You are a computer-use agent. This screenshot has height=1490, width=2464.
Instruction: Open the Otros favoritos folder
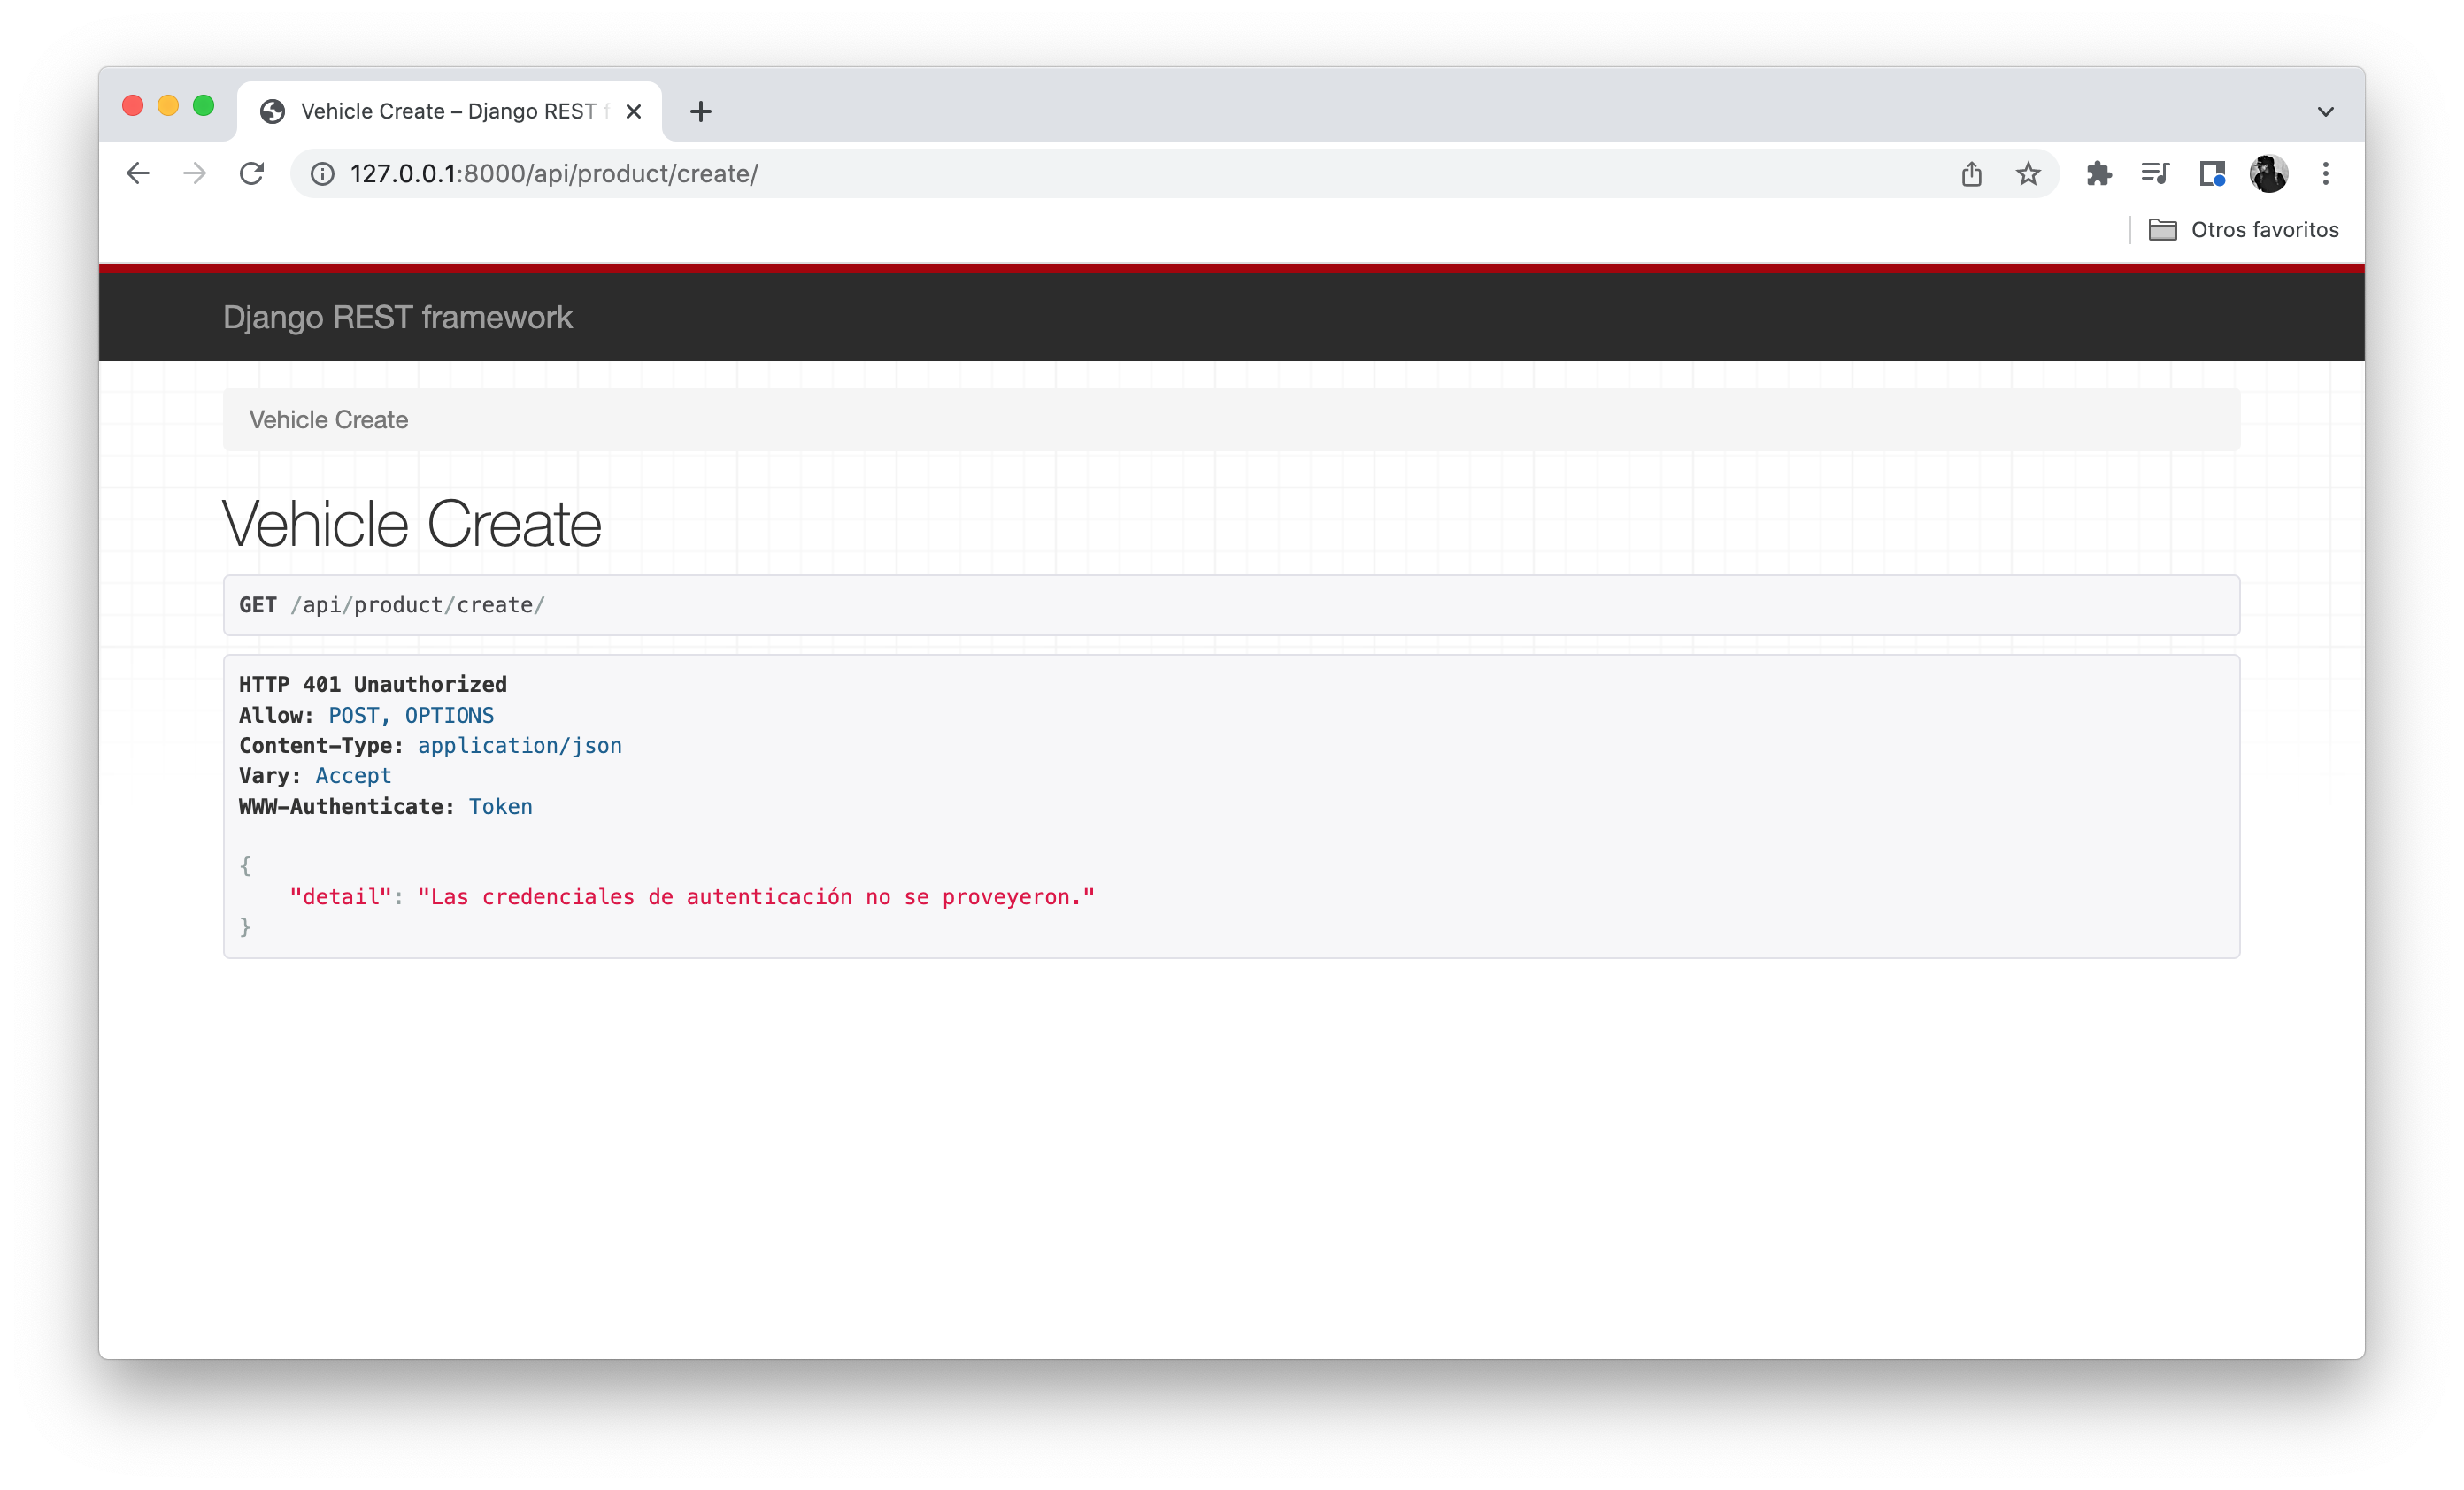(2244, 229)
